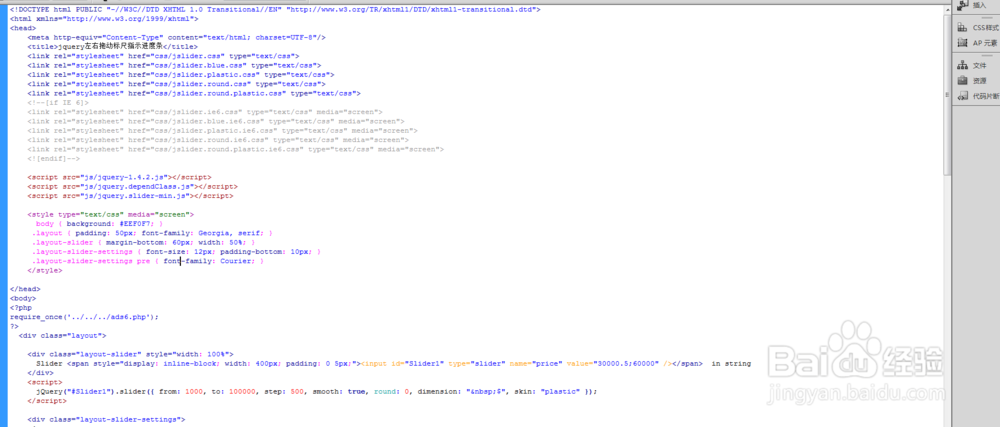Screen dimensions: 1000x427
Task: Click the .layout-slider margin-bottom rule
Action: point(143,242)
